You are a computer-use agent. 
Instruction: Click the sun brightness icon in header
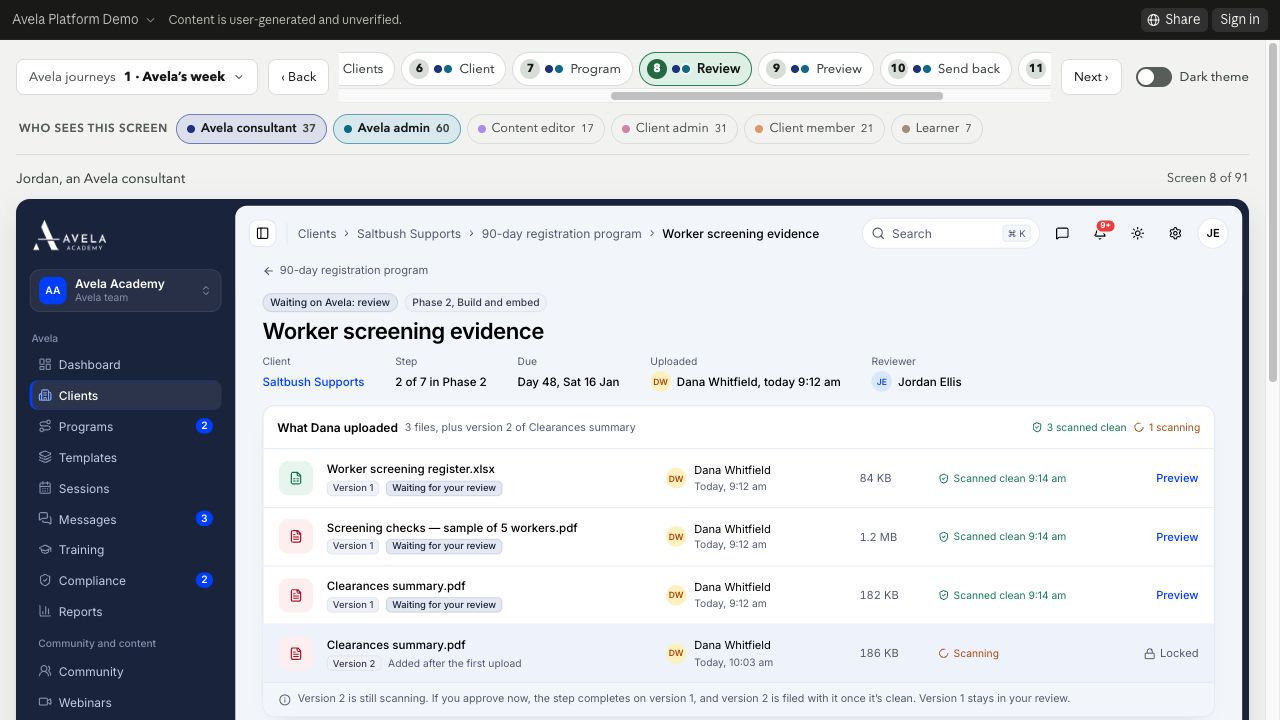[x=1137, y=233]
